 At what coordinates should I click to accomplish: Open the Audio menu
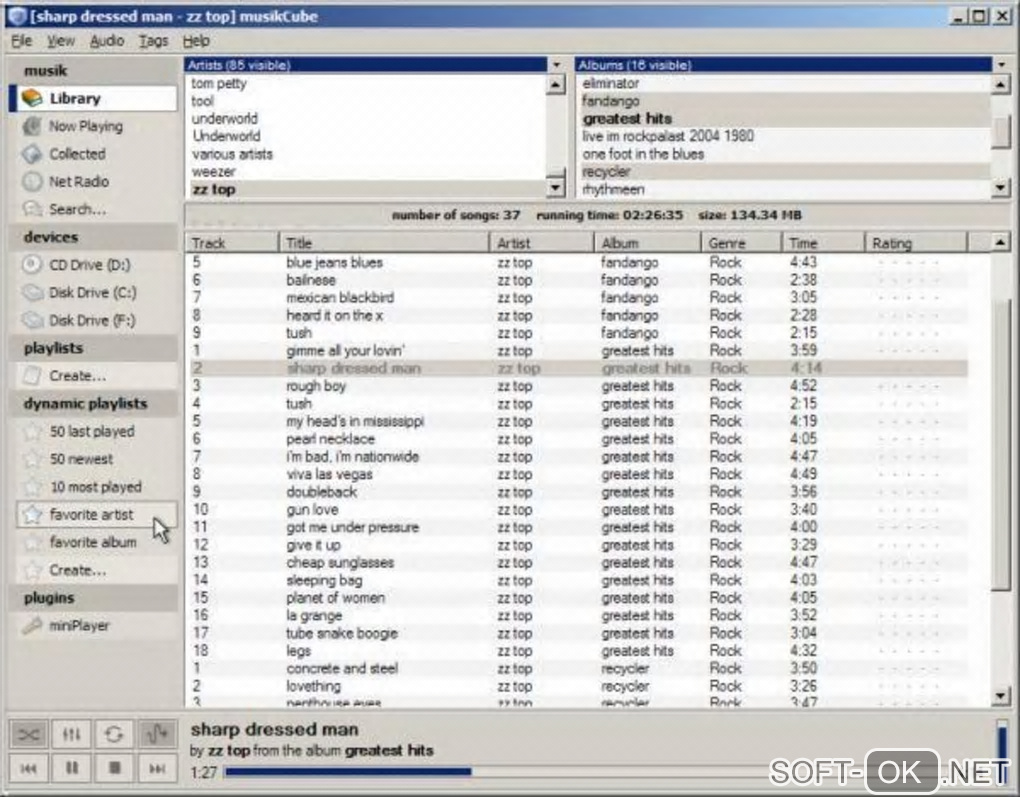(107, 41)
